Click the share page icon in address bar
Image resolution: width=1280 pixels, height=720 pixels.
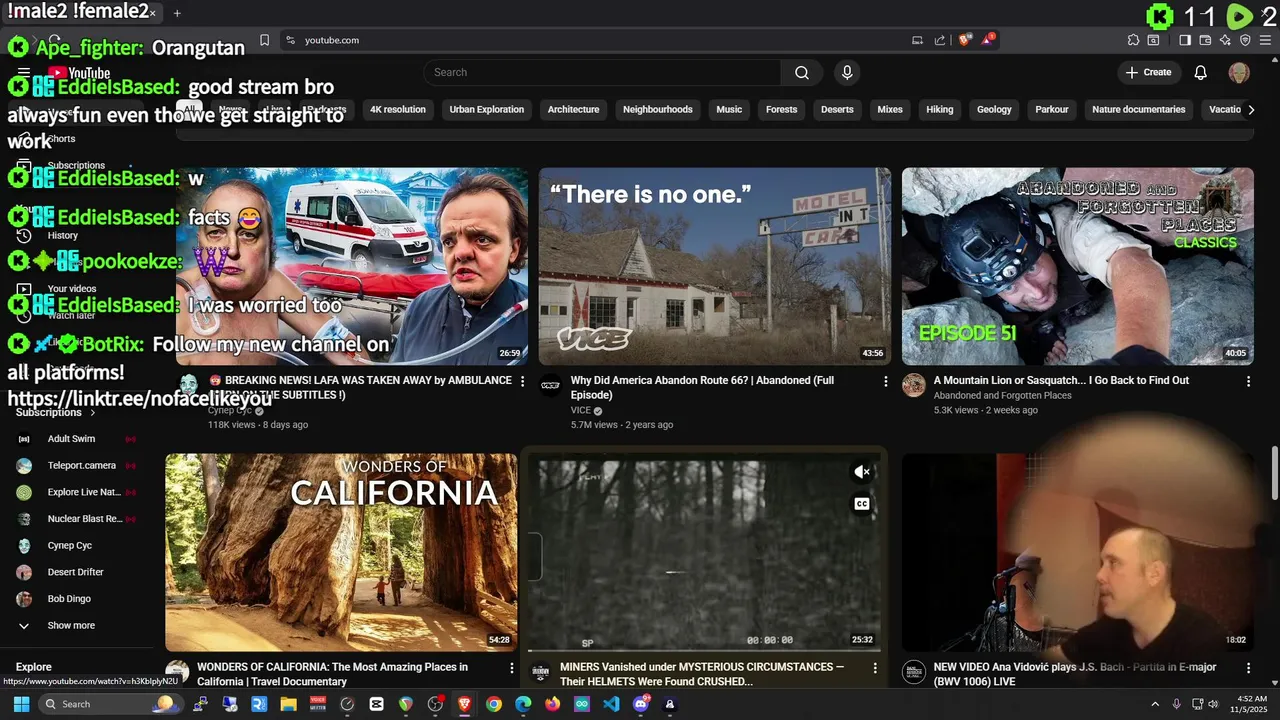(940, 40)
